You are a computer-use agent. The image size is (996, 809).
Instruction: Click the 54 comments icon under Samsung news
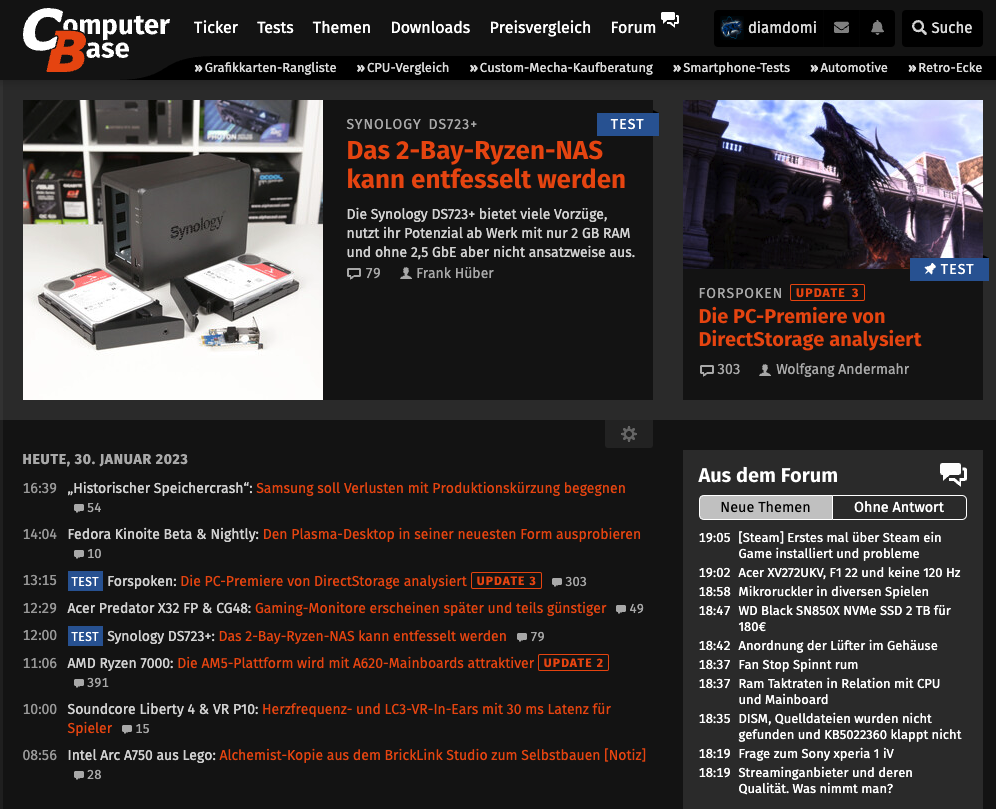(87, 507)
